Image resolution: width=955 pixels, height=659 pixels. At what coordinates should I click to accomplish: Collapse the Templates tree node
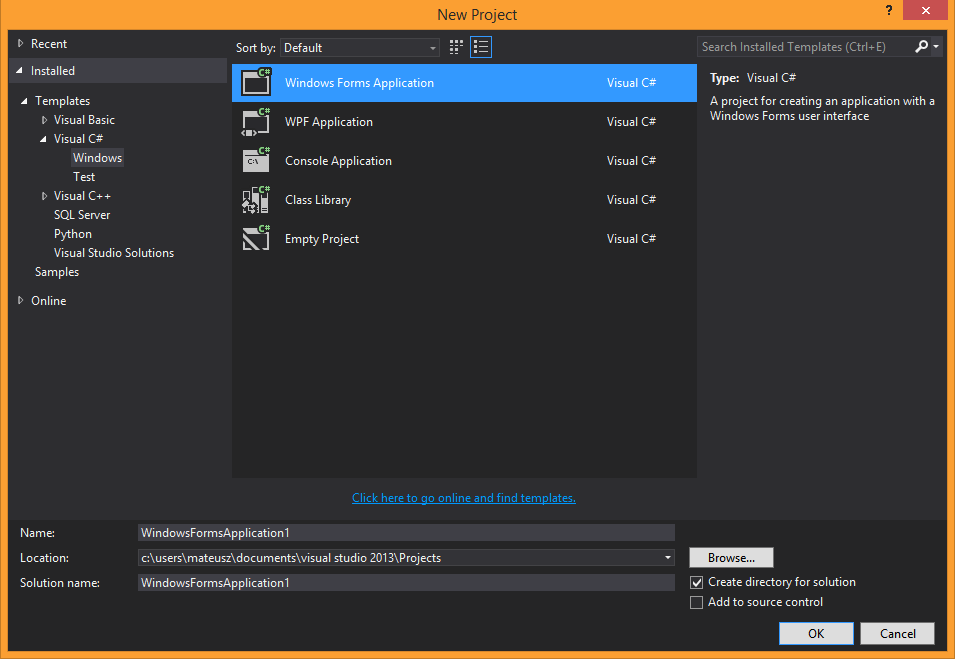point(24,100)
